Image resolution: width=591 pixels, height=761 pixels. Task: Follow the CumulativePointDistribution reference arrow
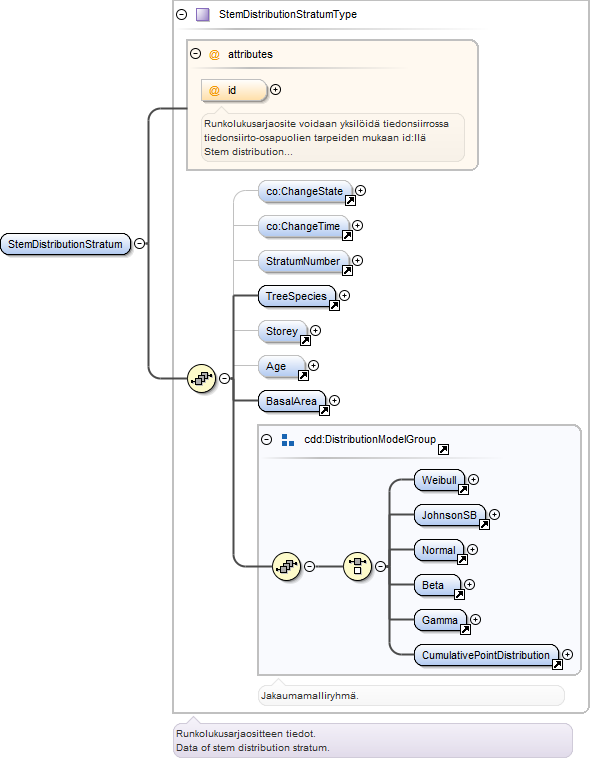coord(558,664)
